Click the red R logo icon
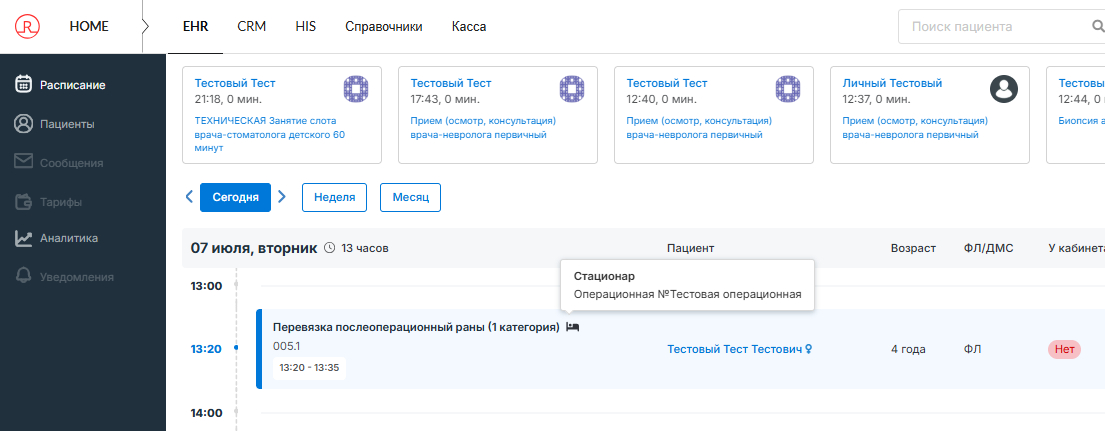The width and height of the screenshot is (1105, 431). point(27,27)
